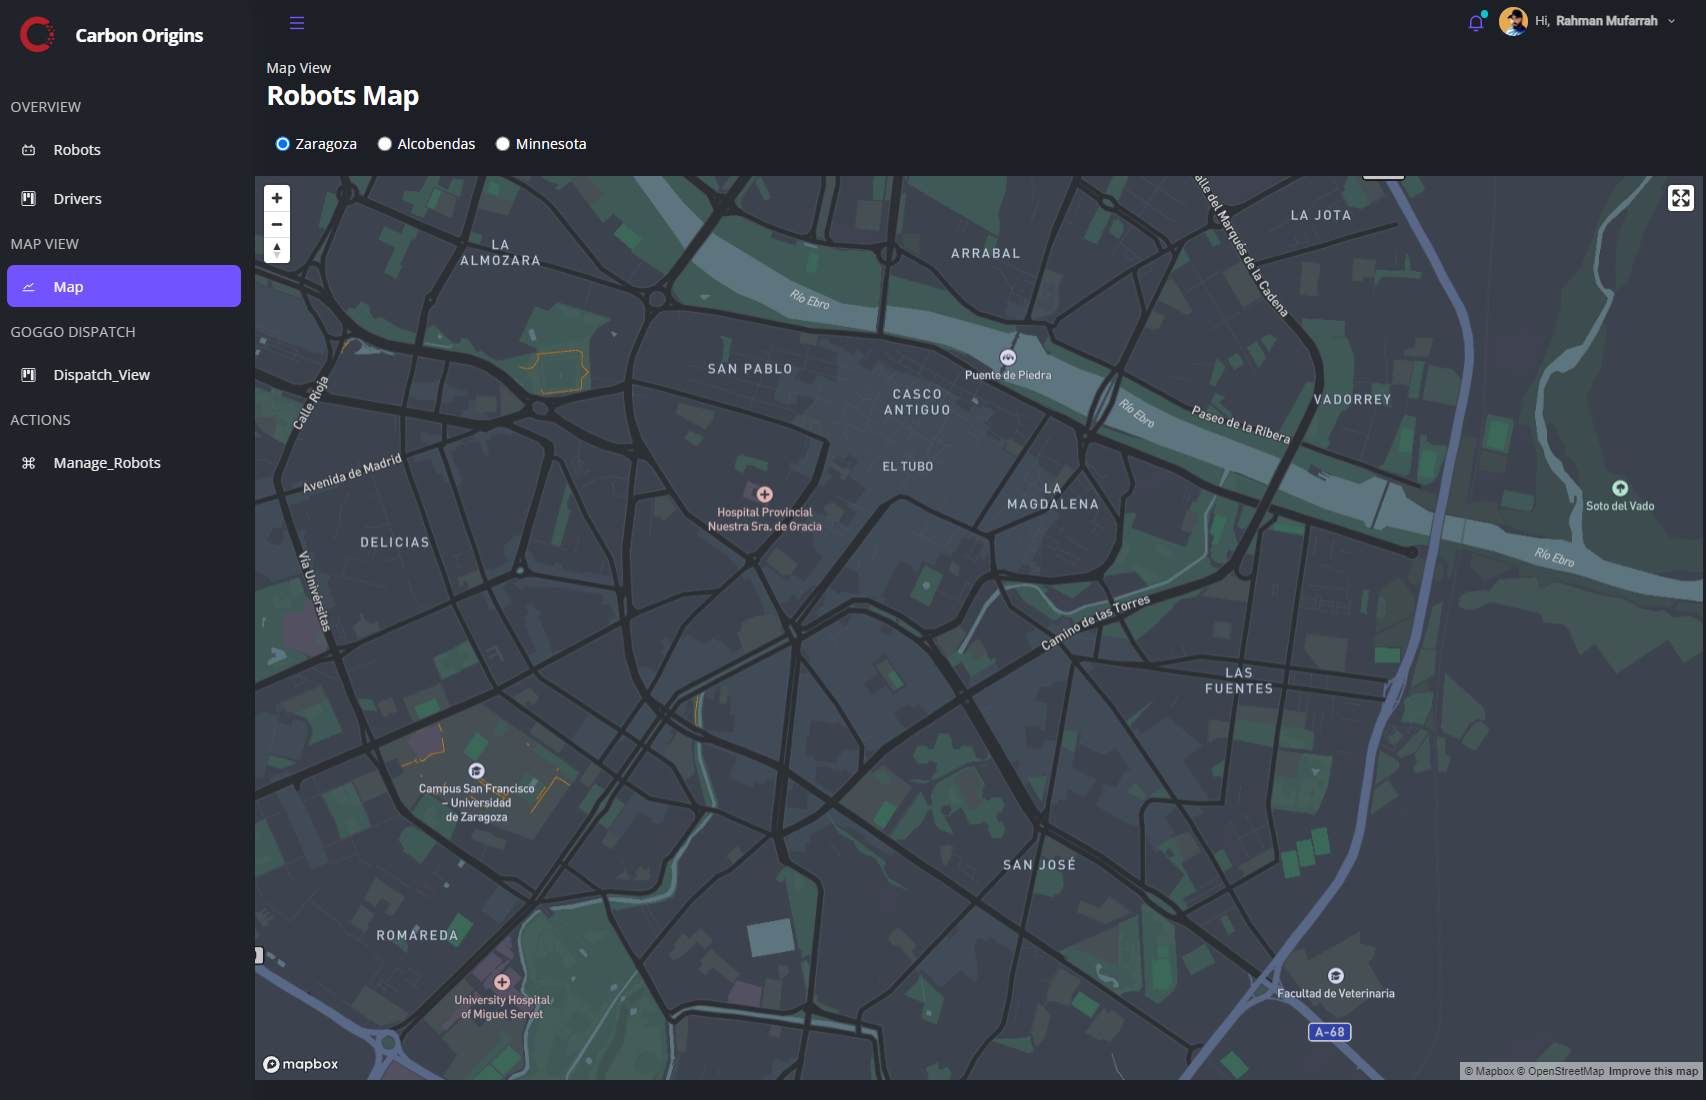Open Manage_Robots under Actions

106,463
